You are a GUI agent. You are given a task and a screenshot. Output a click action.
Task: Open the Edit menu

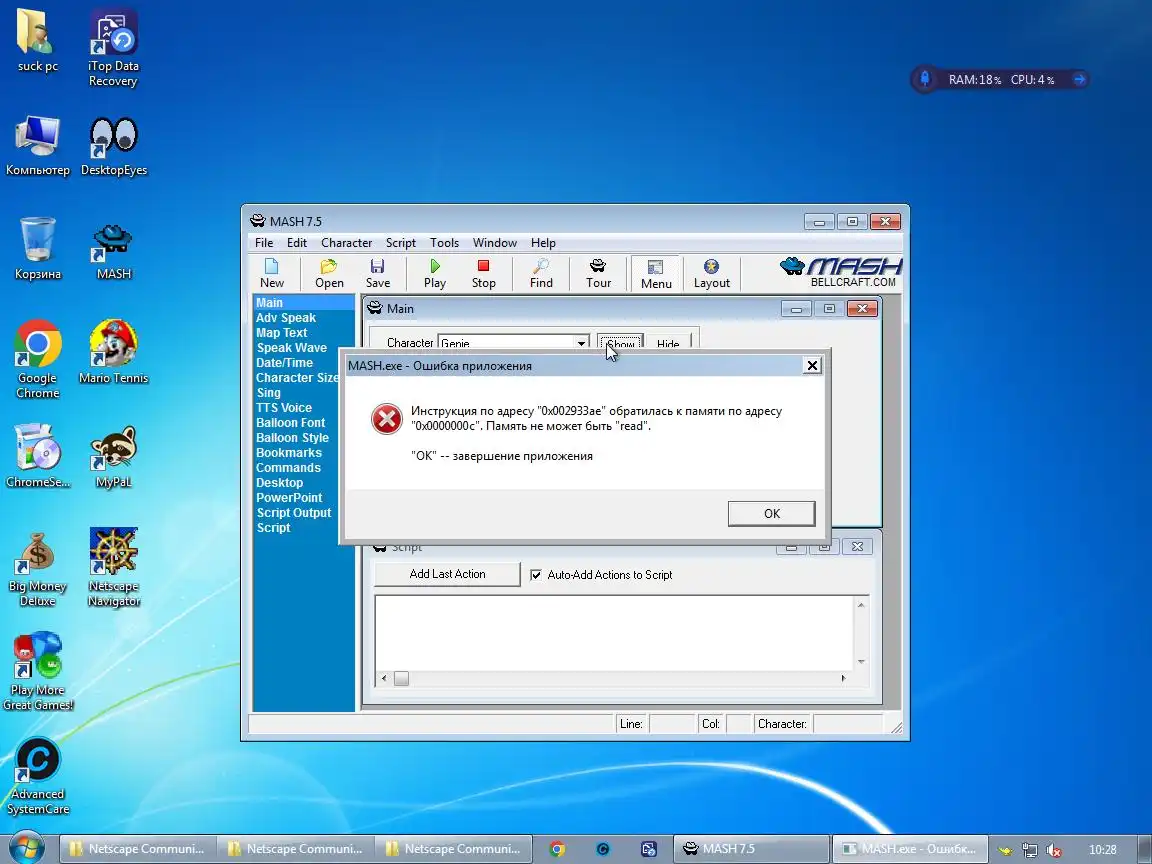(x=297, y=242)
